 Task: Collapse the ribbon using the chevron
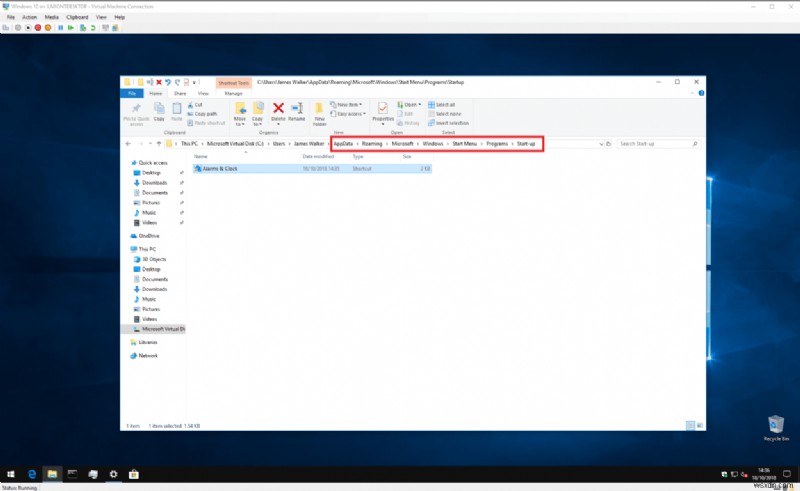click(x=692, y=93)
